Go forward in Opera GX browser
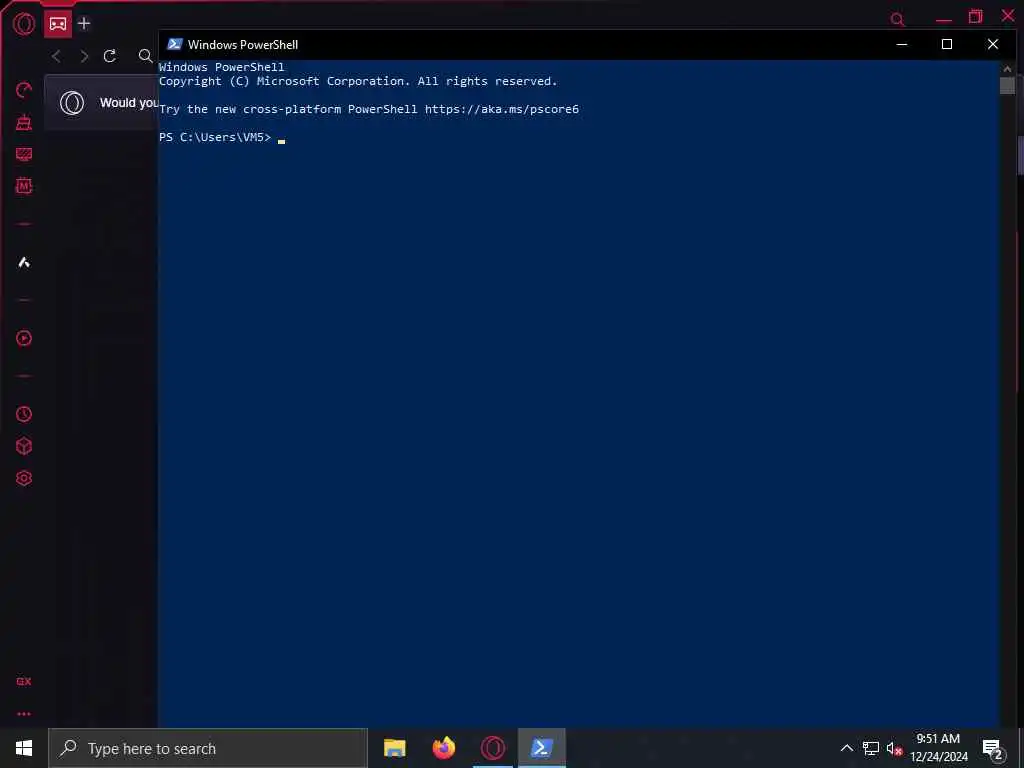The height and width of the screenshot is (768, 1024). coord(84,56)
